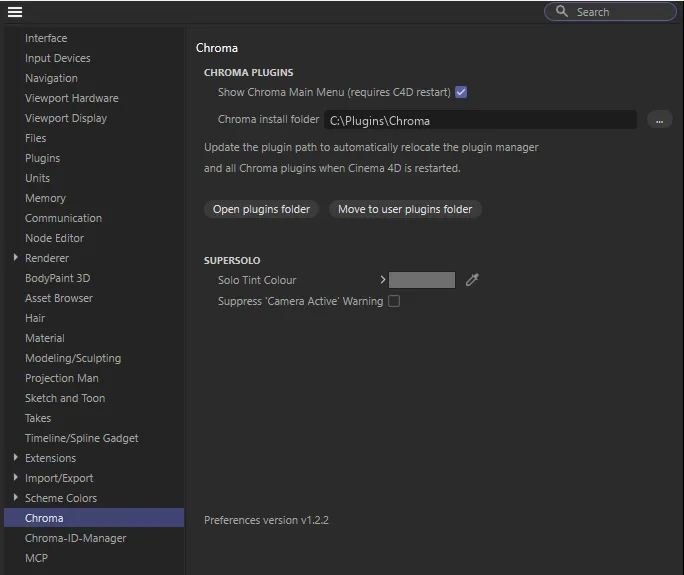Image resolution: width=684 pixels, height=575 pixels.
Task: Open Node Editor preferences
Action: point(54,238)
